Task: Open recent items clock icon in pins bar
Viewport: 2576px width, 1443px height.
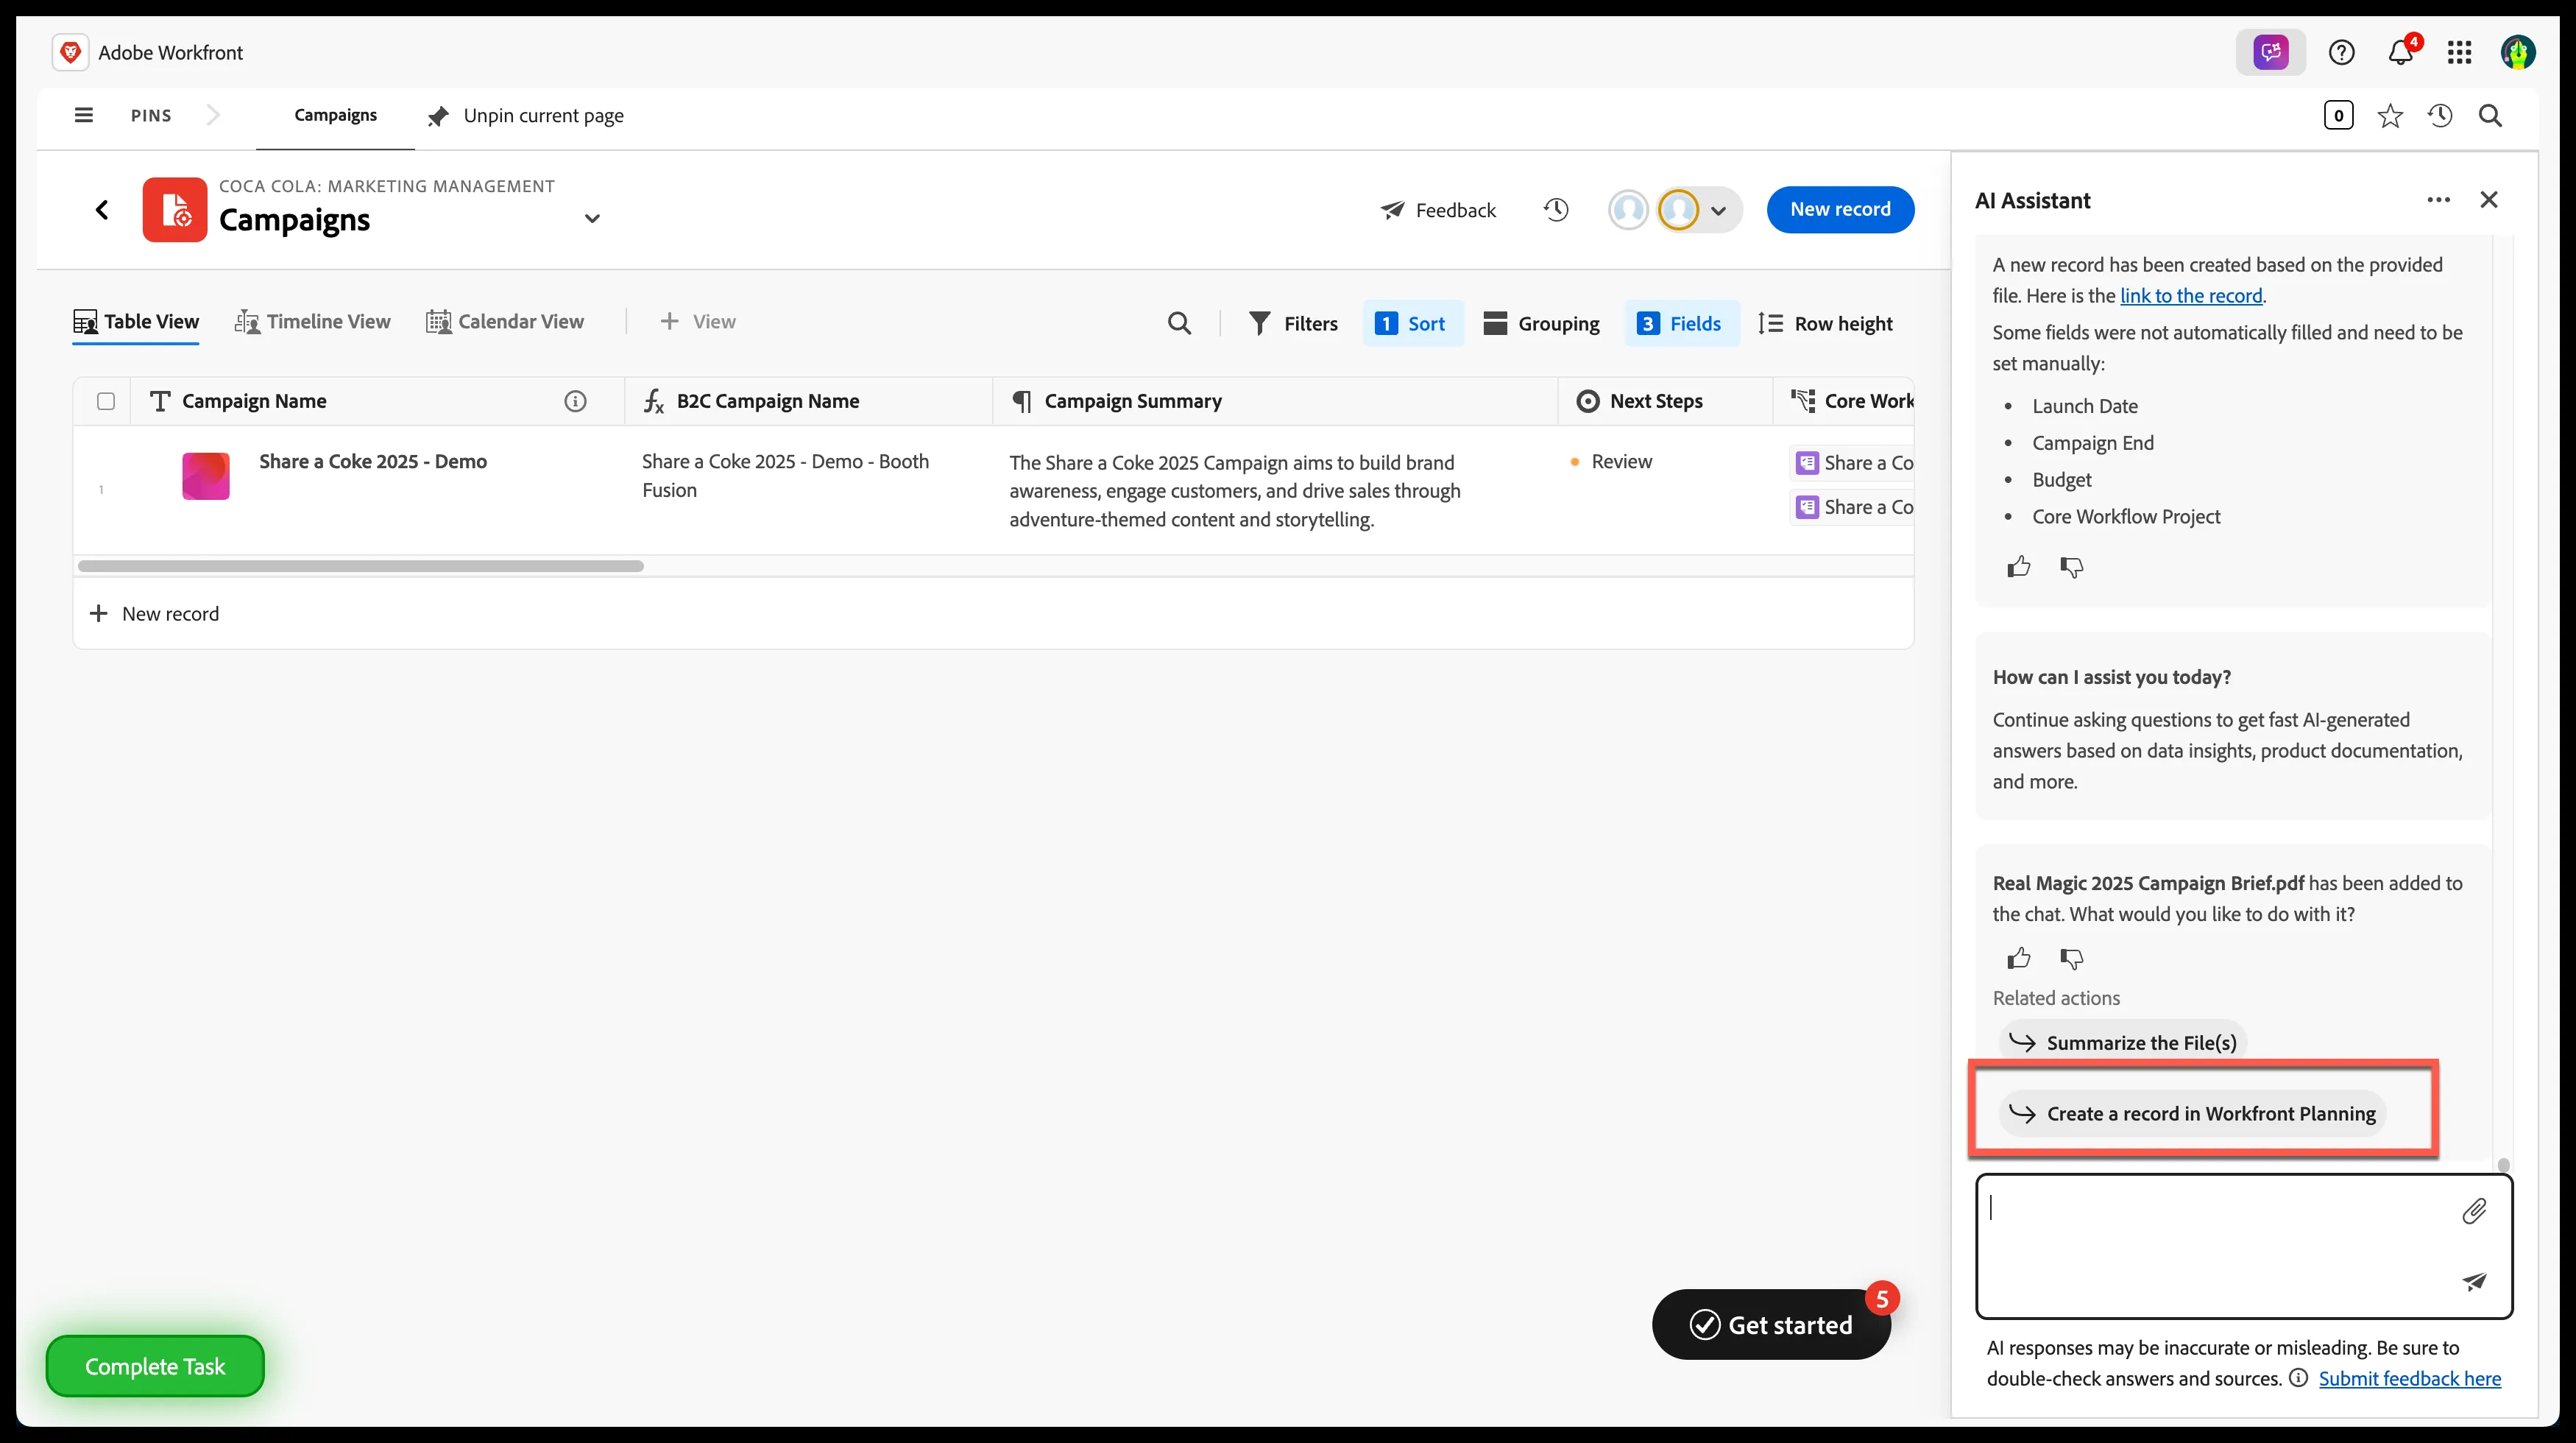Action: pos(2440,116)
